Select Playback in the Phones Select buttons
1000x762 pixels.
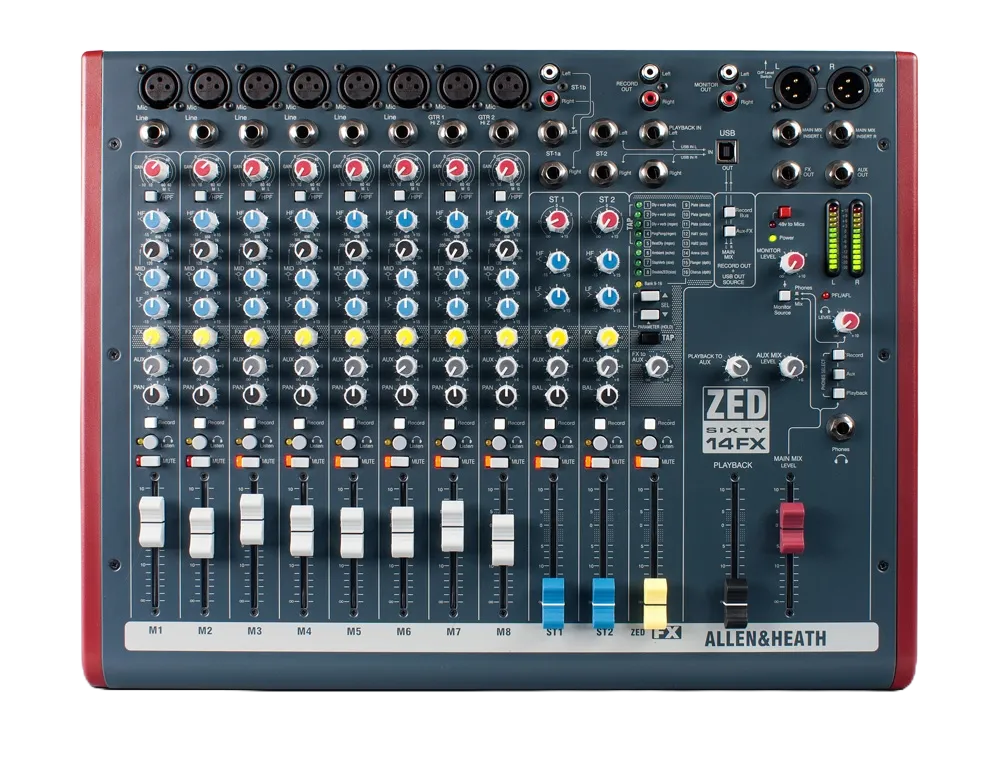(839, 393)
